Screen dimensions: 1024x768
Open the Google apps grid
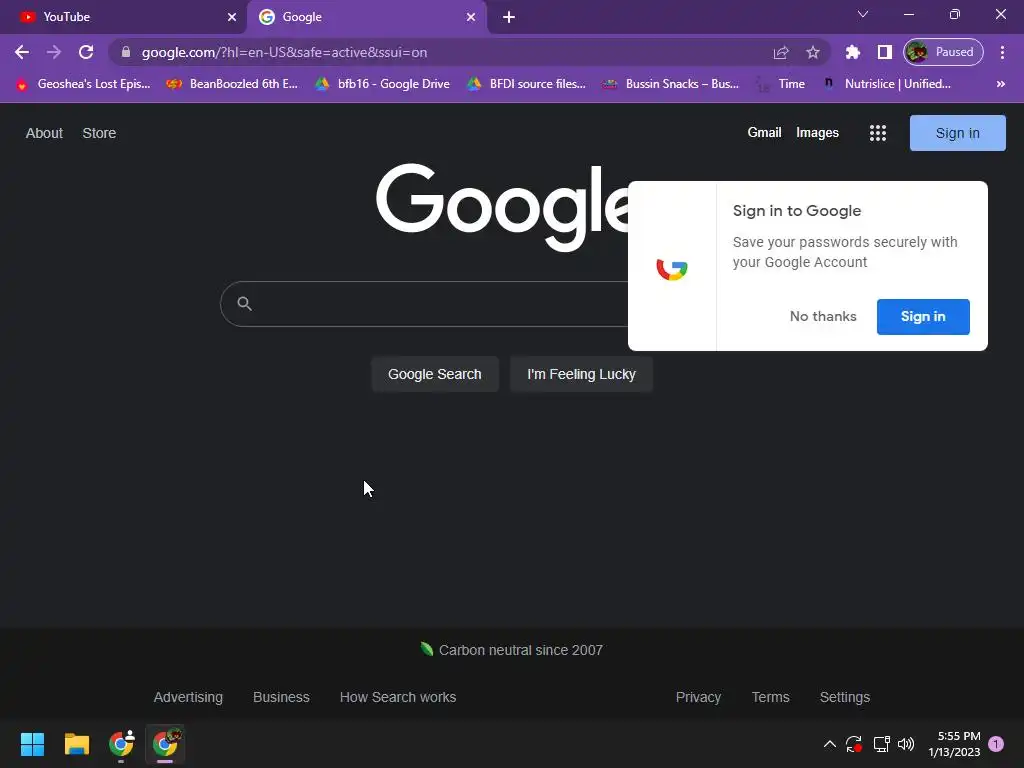click(878, 133)
